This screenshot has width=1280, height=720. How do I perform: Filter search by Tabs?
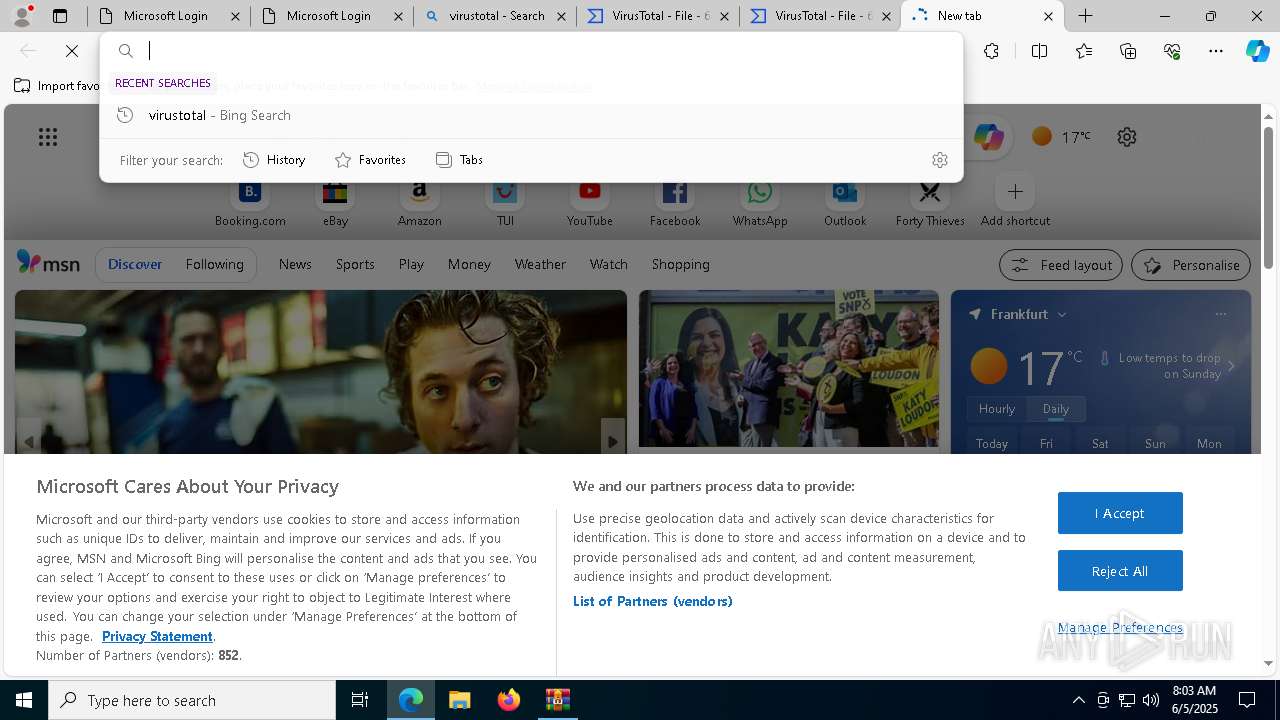(x=460, y=160)
